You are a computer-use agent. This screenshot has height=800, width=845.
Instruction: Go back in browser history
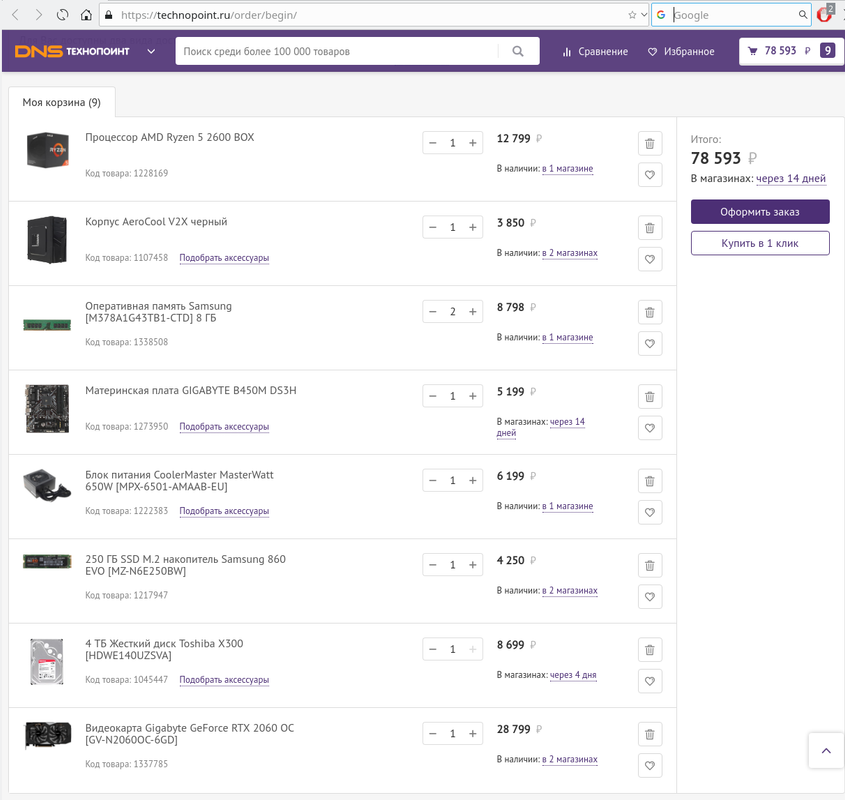(15, 15)
